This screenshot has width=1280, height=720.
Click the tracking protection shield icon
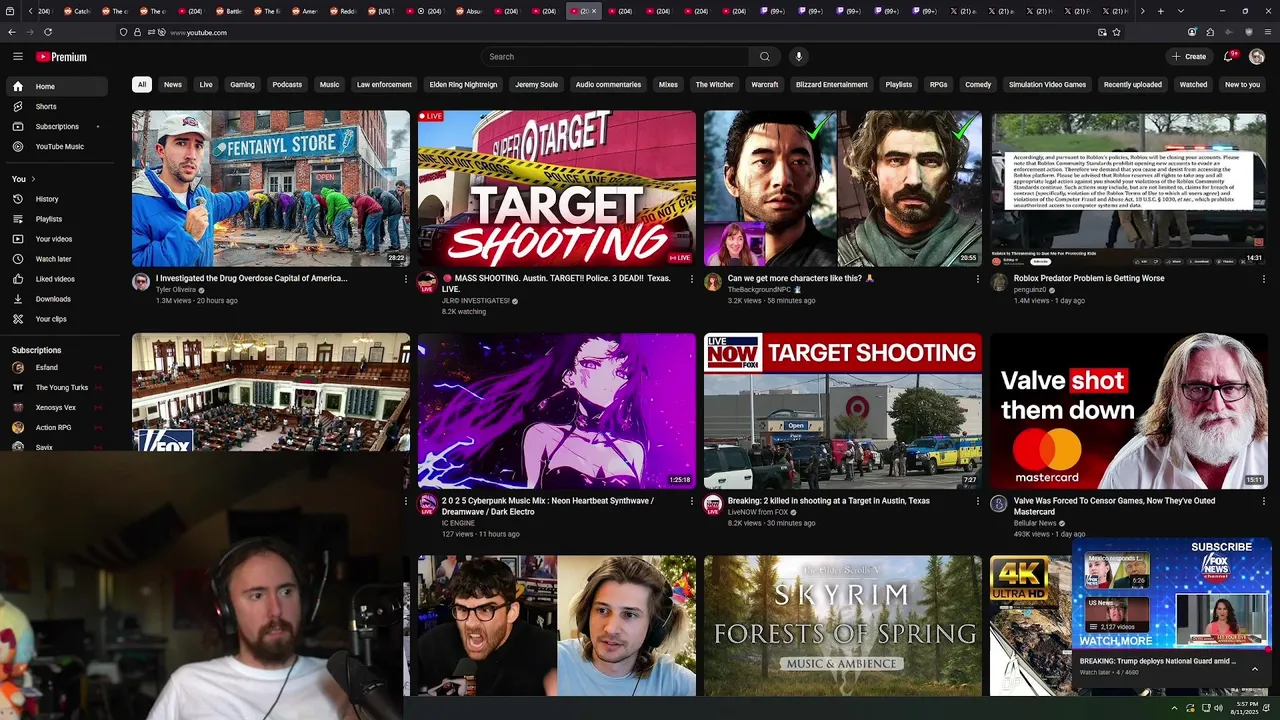(123, 32)
